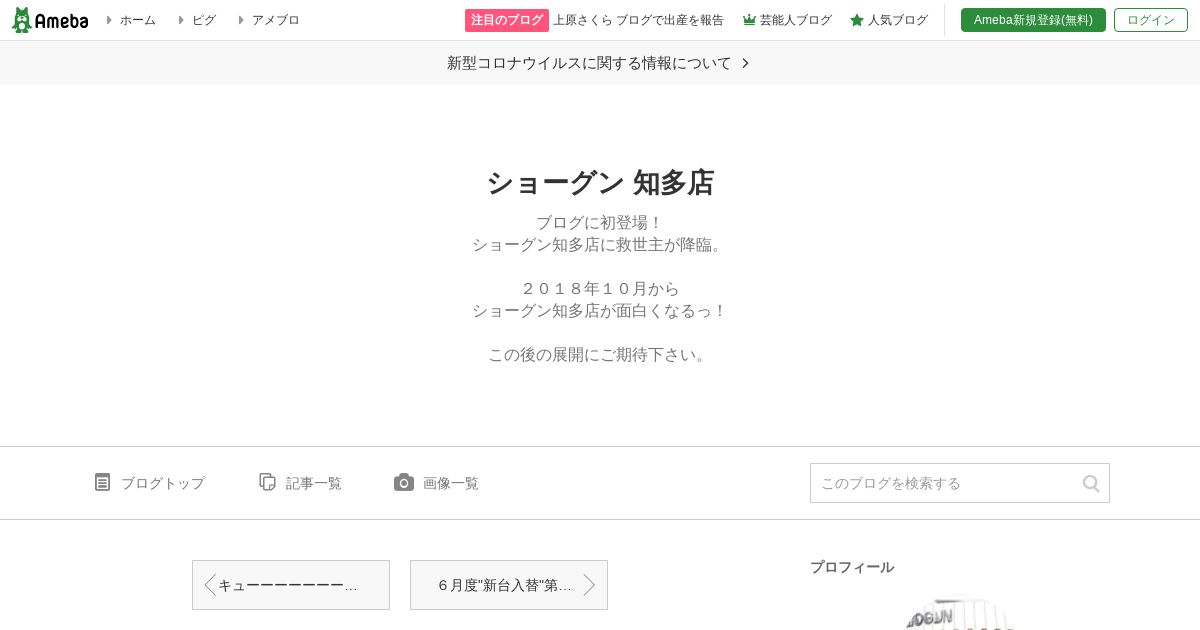
Task: Open the profile image thumbnail
Action: pyautogui.click(x=960, y=613)
